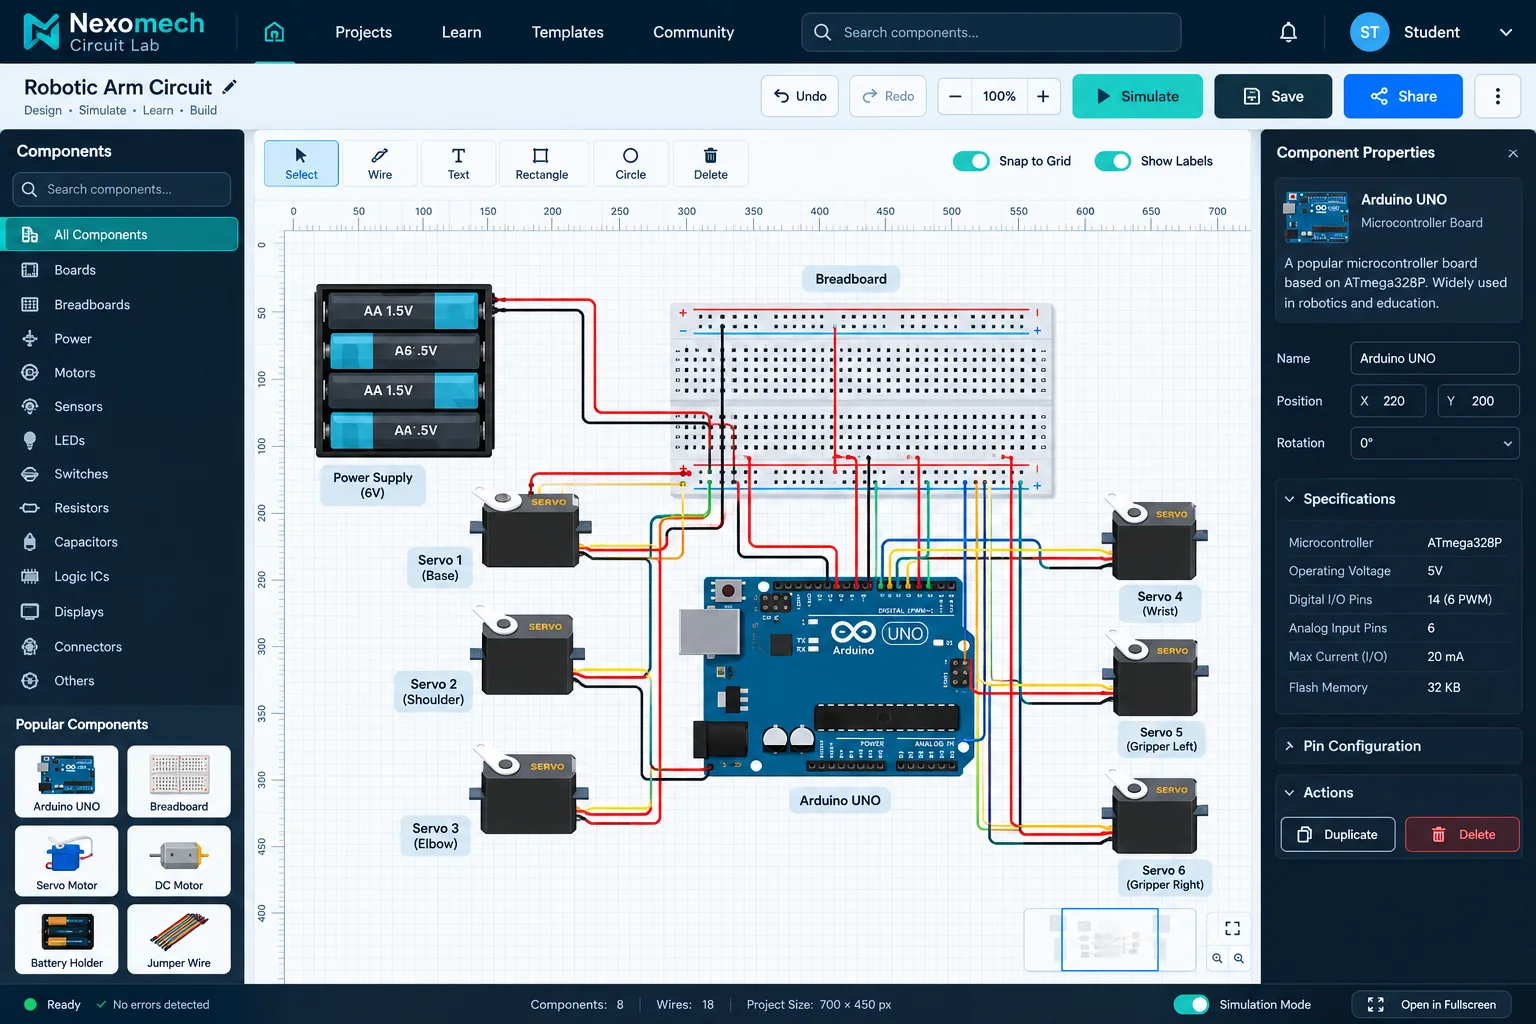Edit the X position field
This screenshot has width=1536, height=1024.
click(x=1388, y=401)
